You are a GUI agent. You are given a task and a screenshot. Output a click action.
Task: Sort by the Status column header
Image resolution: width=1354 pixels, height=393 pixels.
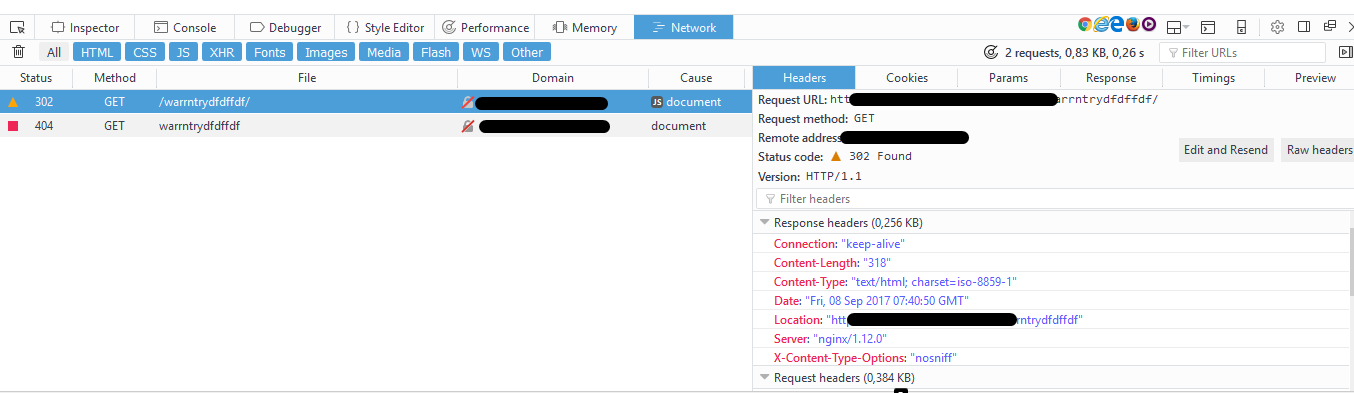pyautogui.click(x=36, y=78)
